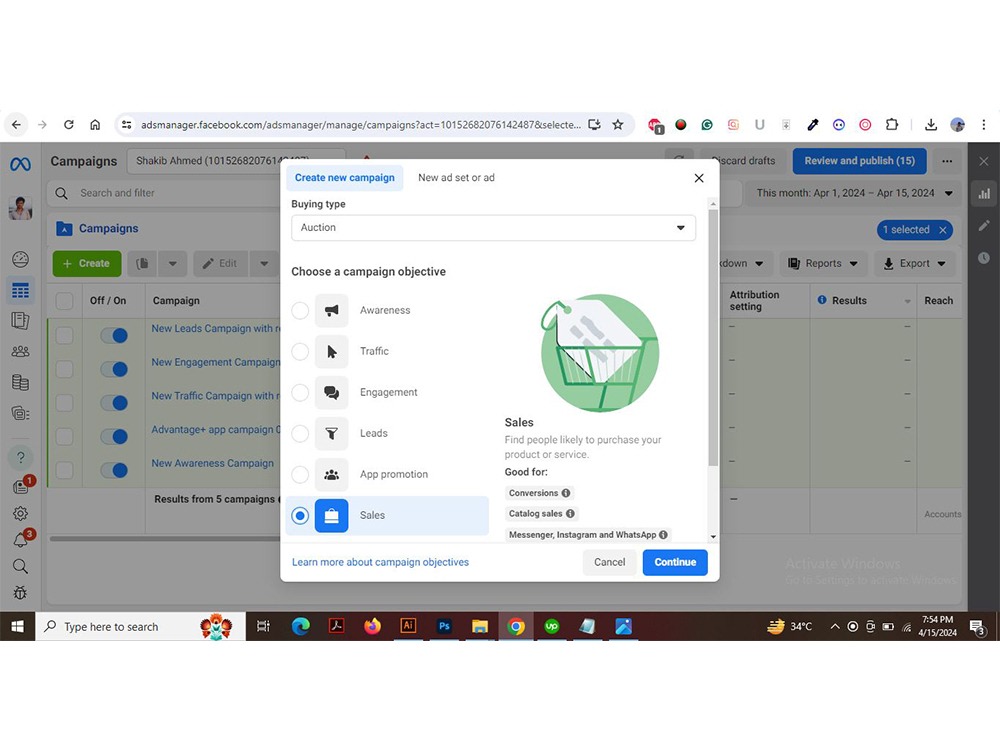Expand the duplicate button dropdown arrow
This screenshot has height=750, width=1000.
pyautogui.click(x=173, y=263)
